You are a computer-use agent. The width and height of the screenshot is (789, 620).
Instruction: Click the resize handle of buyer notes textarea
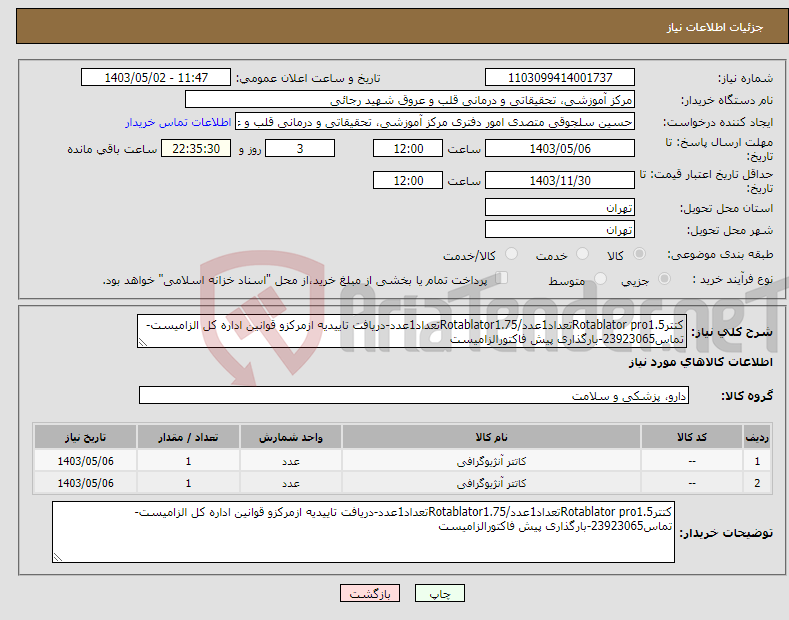click(58, 557)
